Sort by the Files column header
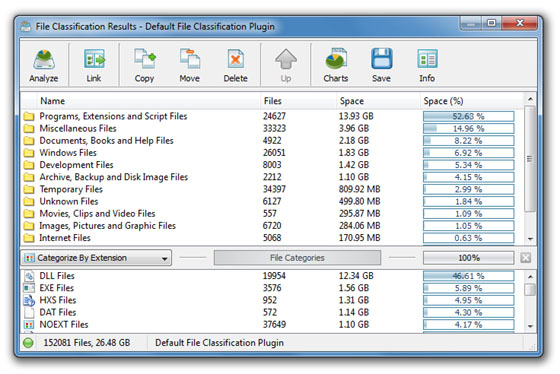 pyautogui.click(x=272, y=101)
